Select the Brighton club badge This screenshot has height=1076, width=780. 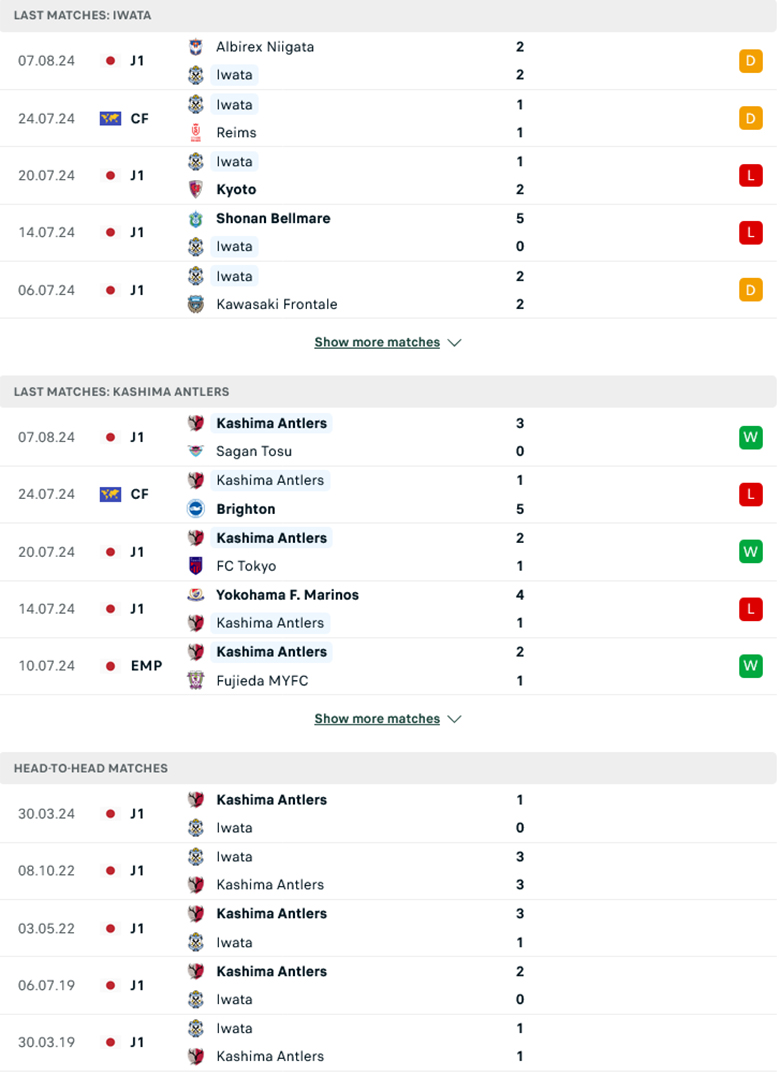tap(196, 509)
